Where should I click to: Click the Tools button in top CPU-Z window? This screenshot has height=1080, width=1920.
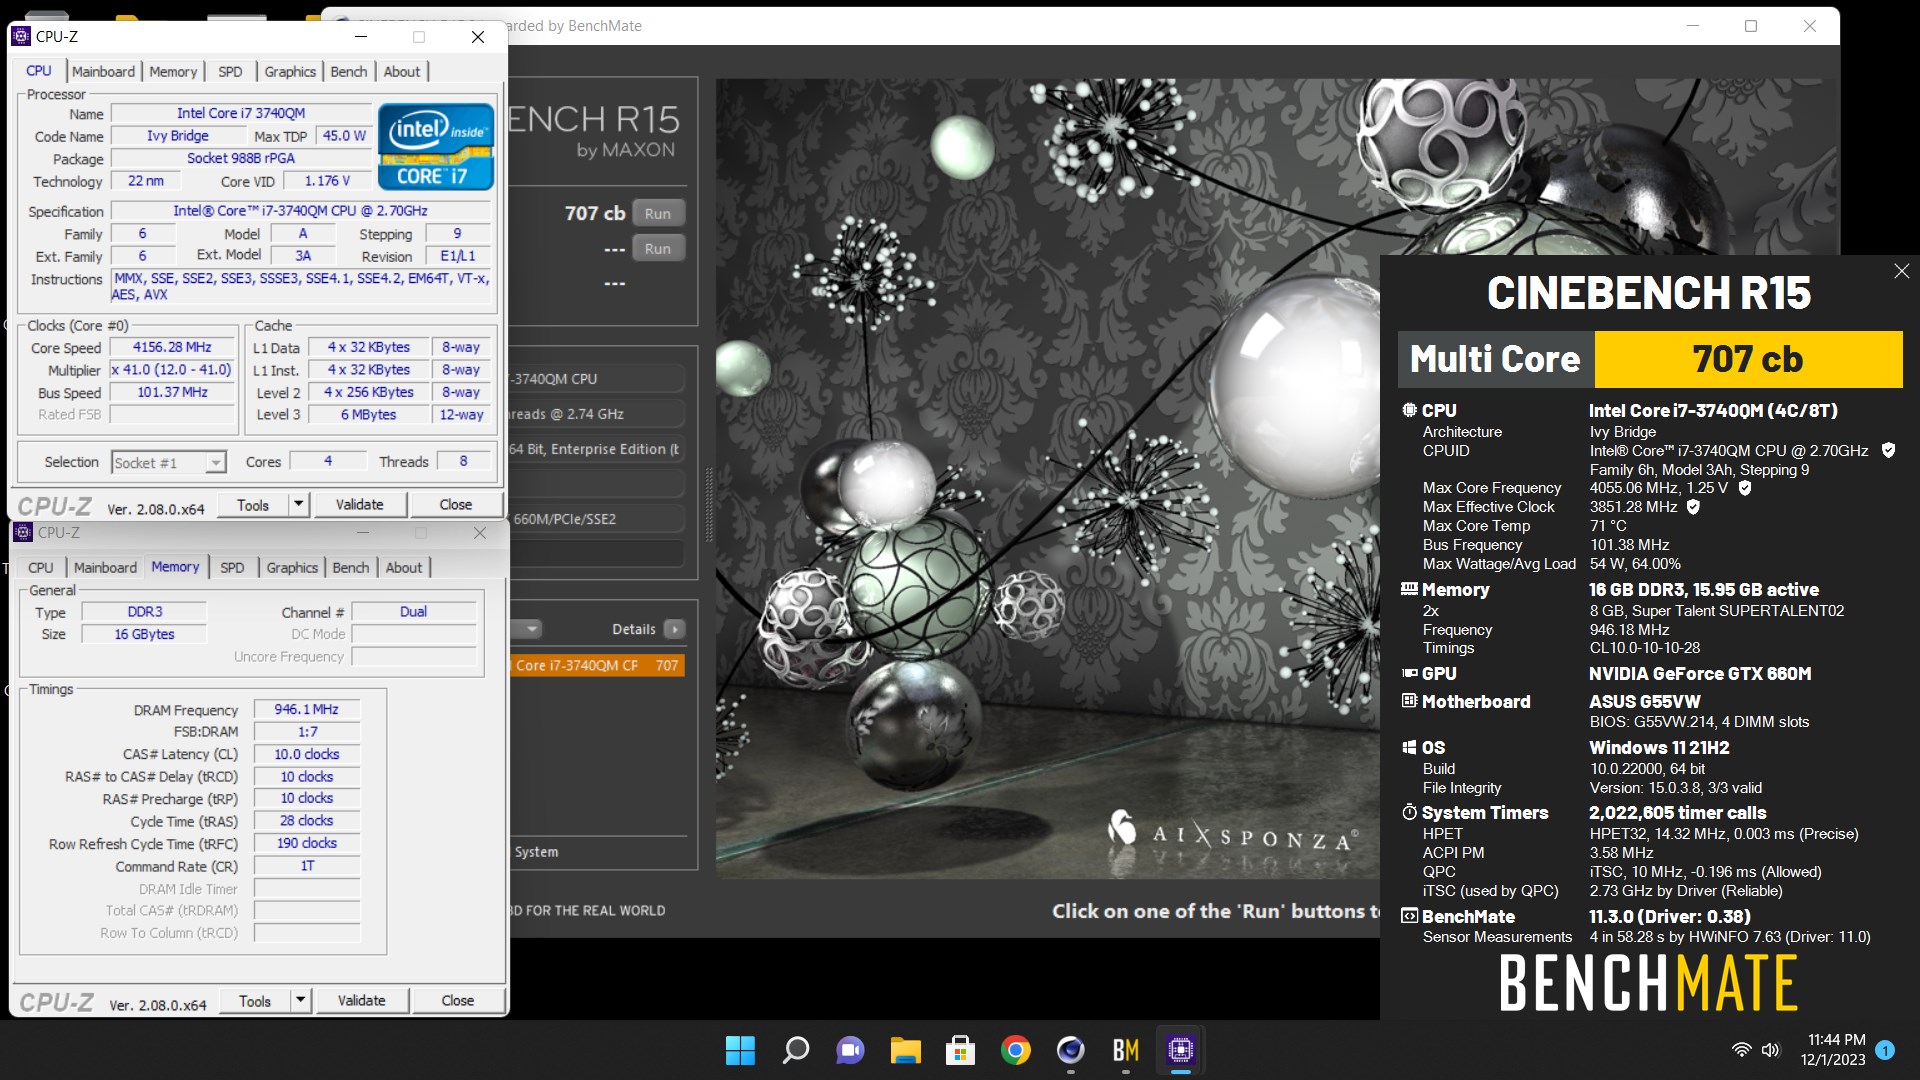(x=253, y=505)
